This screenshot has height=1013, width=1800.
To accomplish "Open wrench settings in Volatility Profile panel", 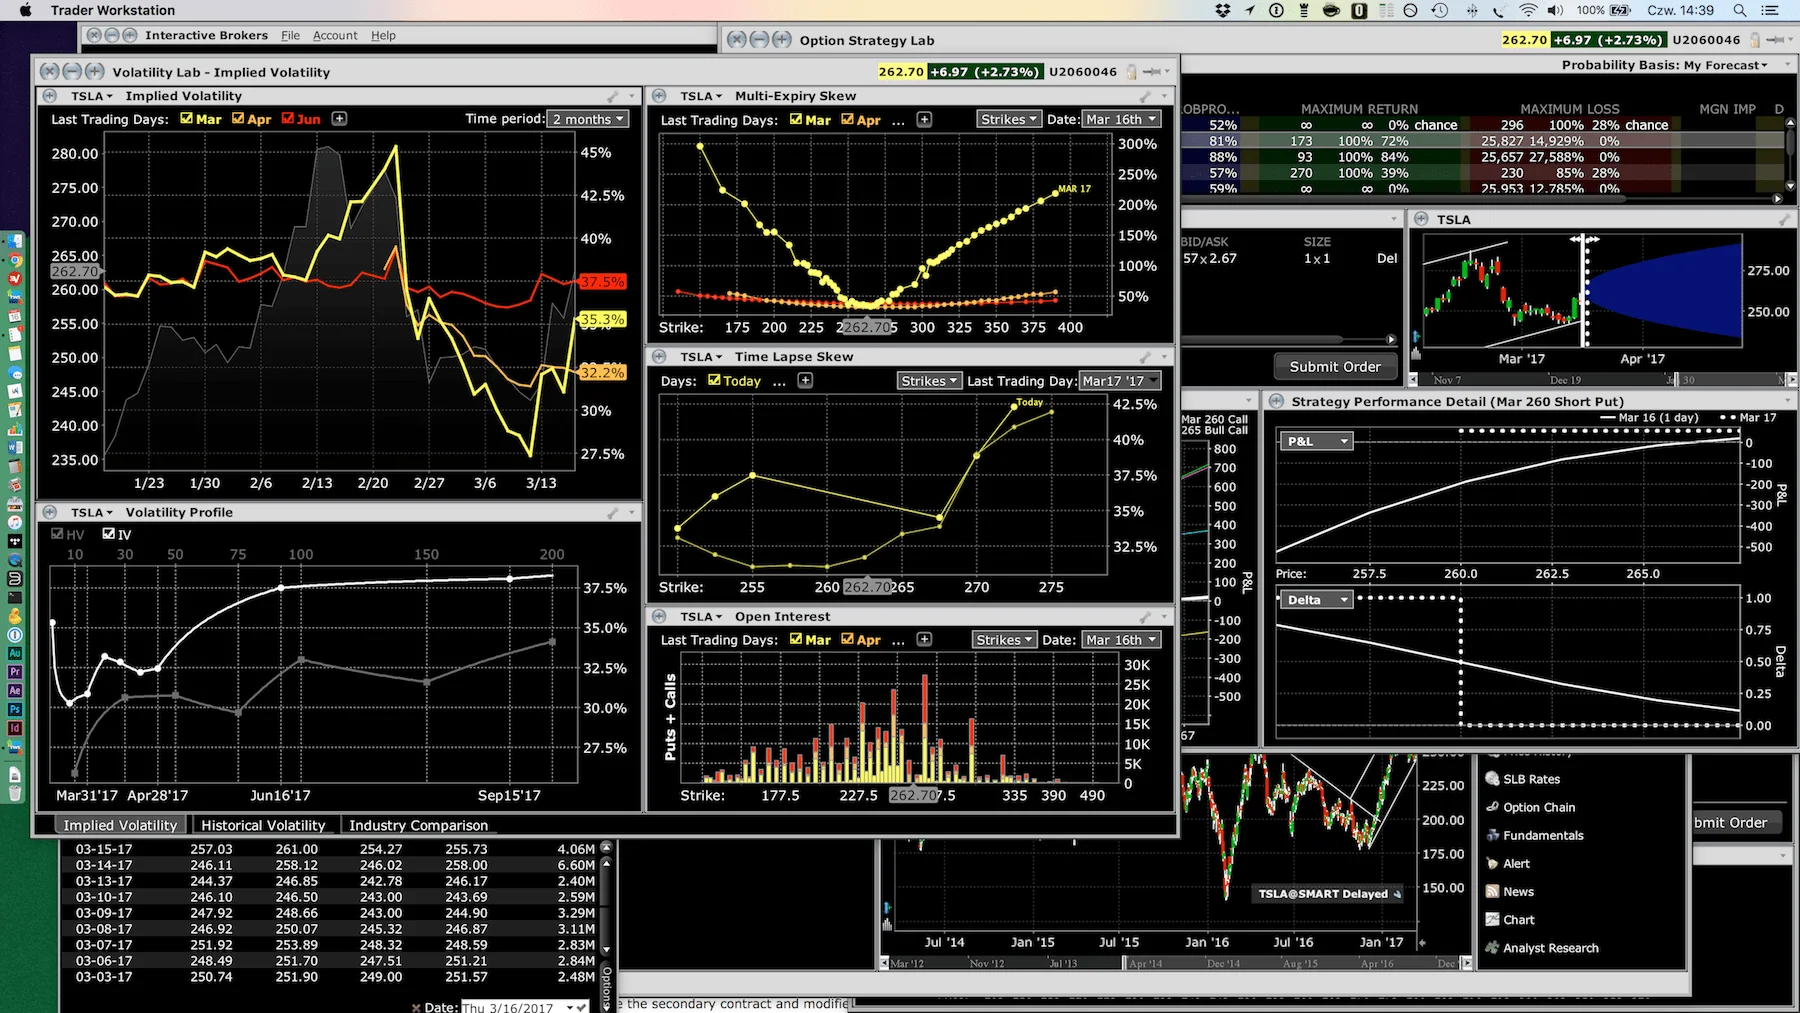I will (x=613, y=512).
